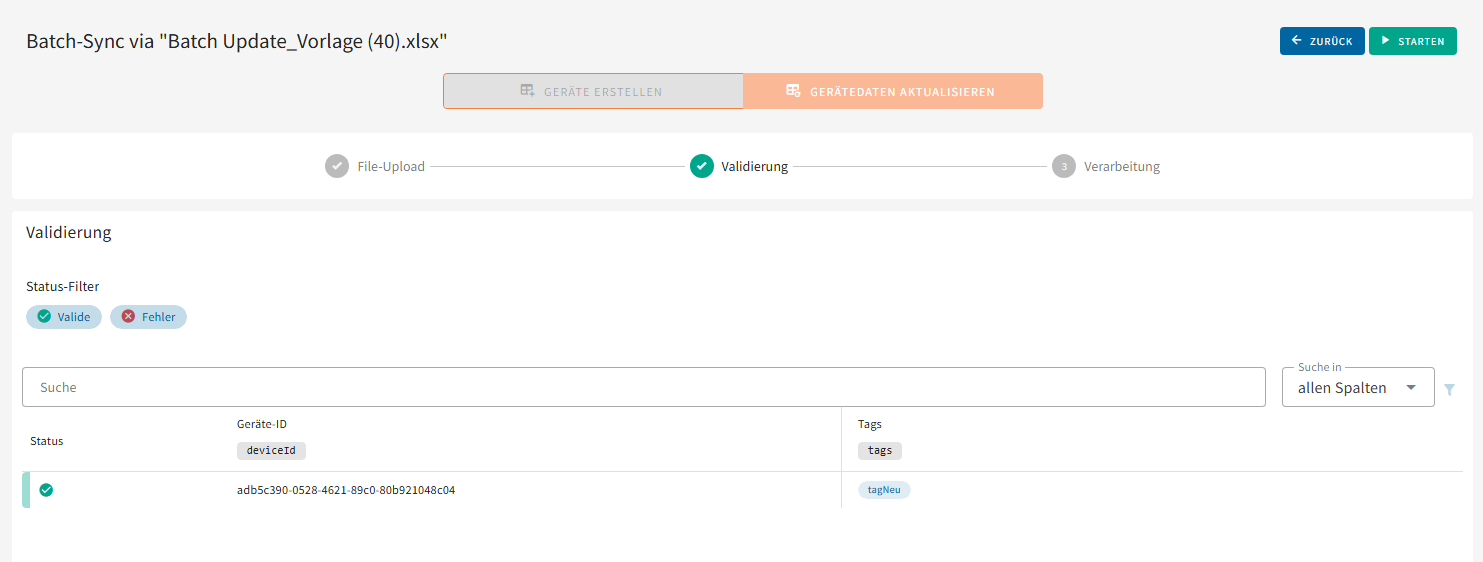Click the table icon in Geräte erstellen tab

527,91
